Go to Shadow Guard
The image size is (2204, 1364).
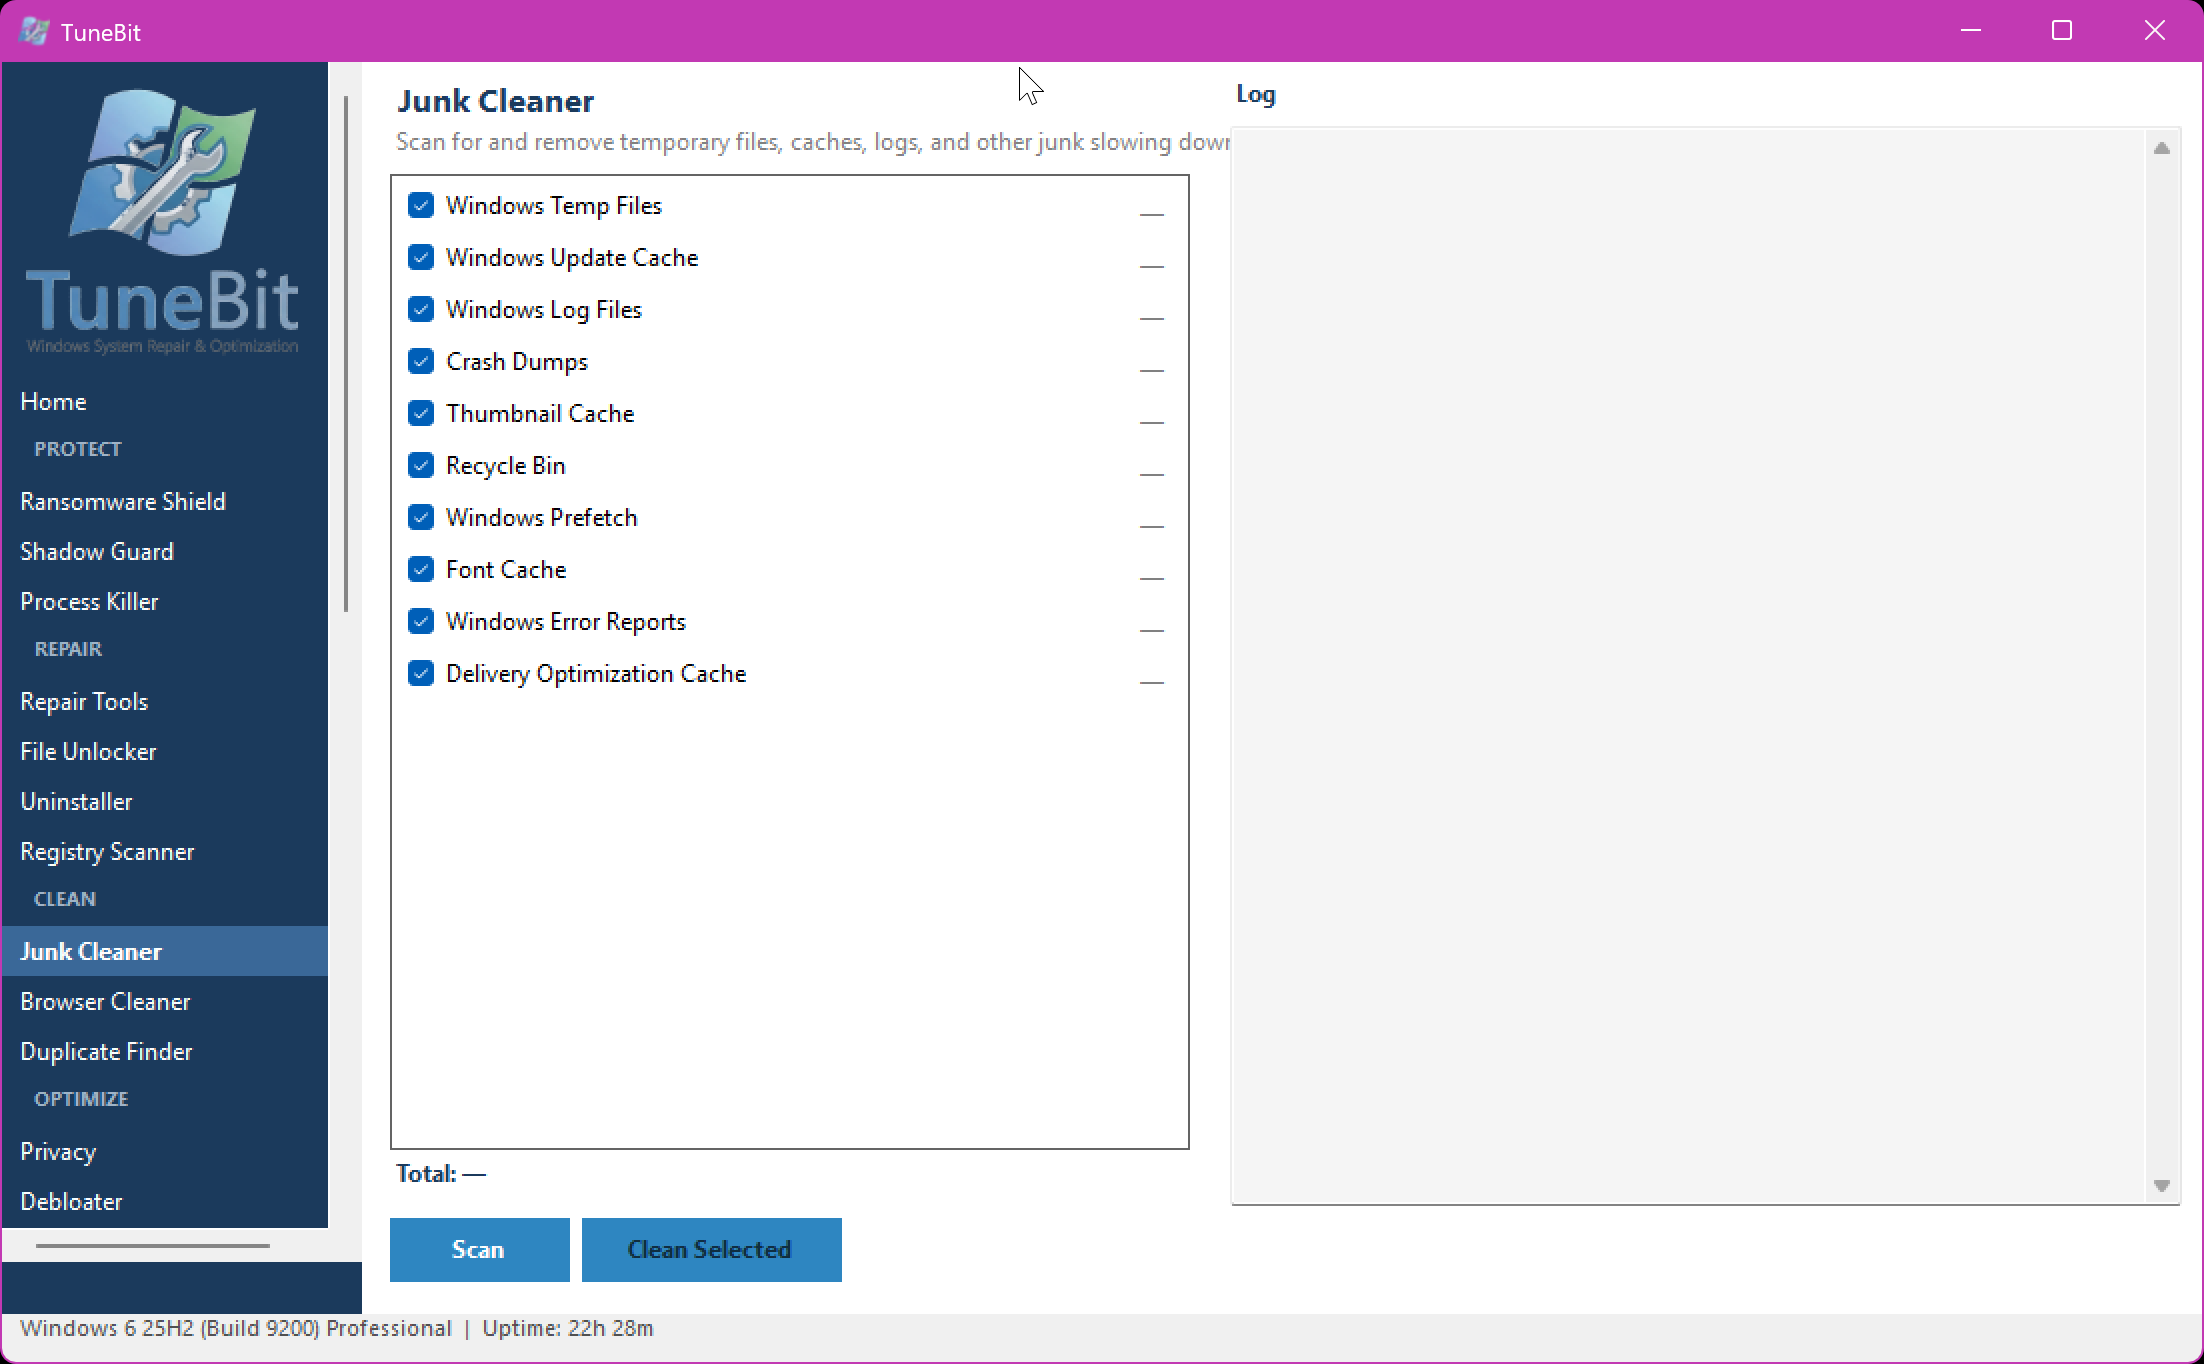click(x=165, y=552)
